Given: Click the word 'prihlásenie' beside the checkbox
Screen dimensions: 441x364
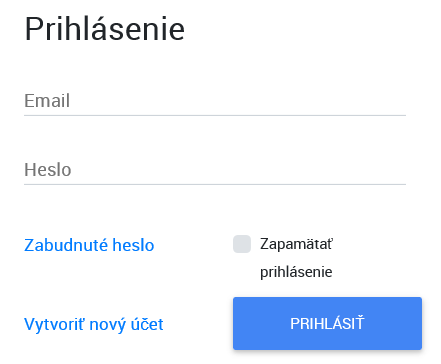Looking at the screenshot, I should (296, 272).
